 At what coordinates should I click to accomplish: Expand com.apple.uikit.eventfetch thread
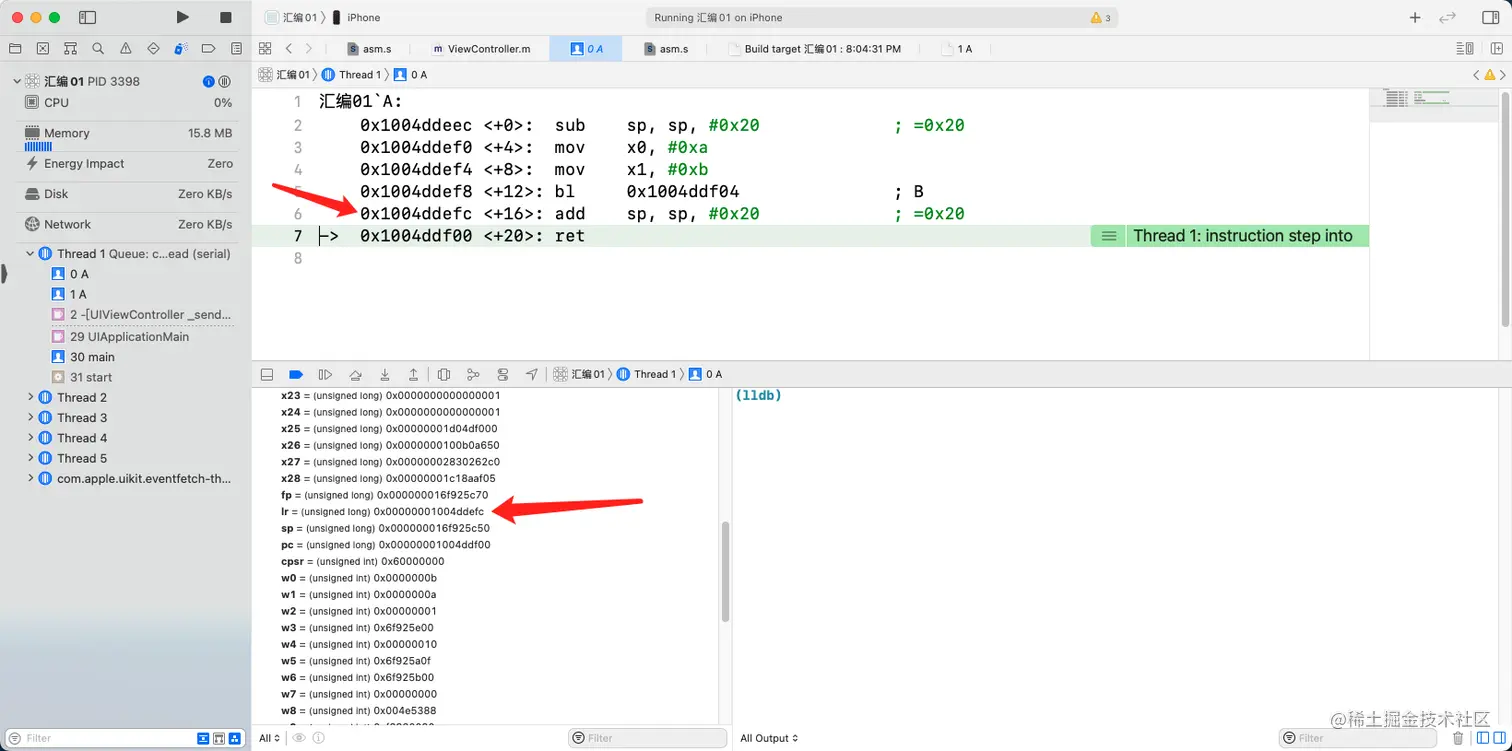coord(30,479)
